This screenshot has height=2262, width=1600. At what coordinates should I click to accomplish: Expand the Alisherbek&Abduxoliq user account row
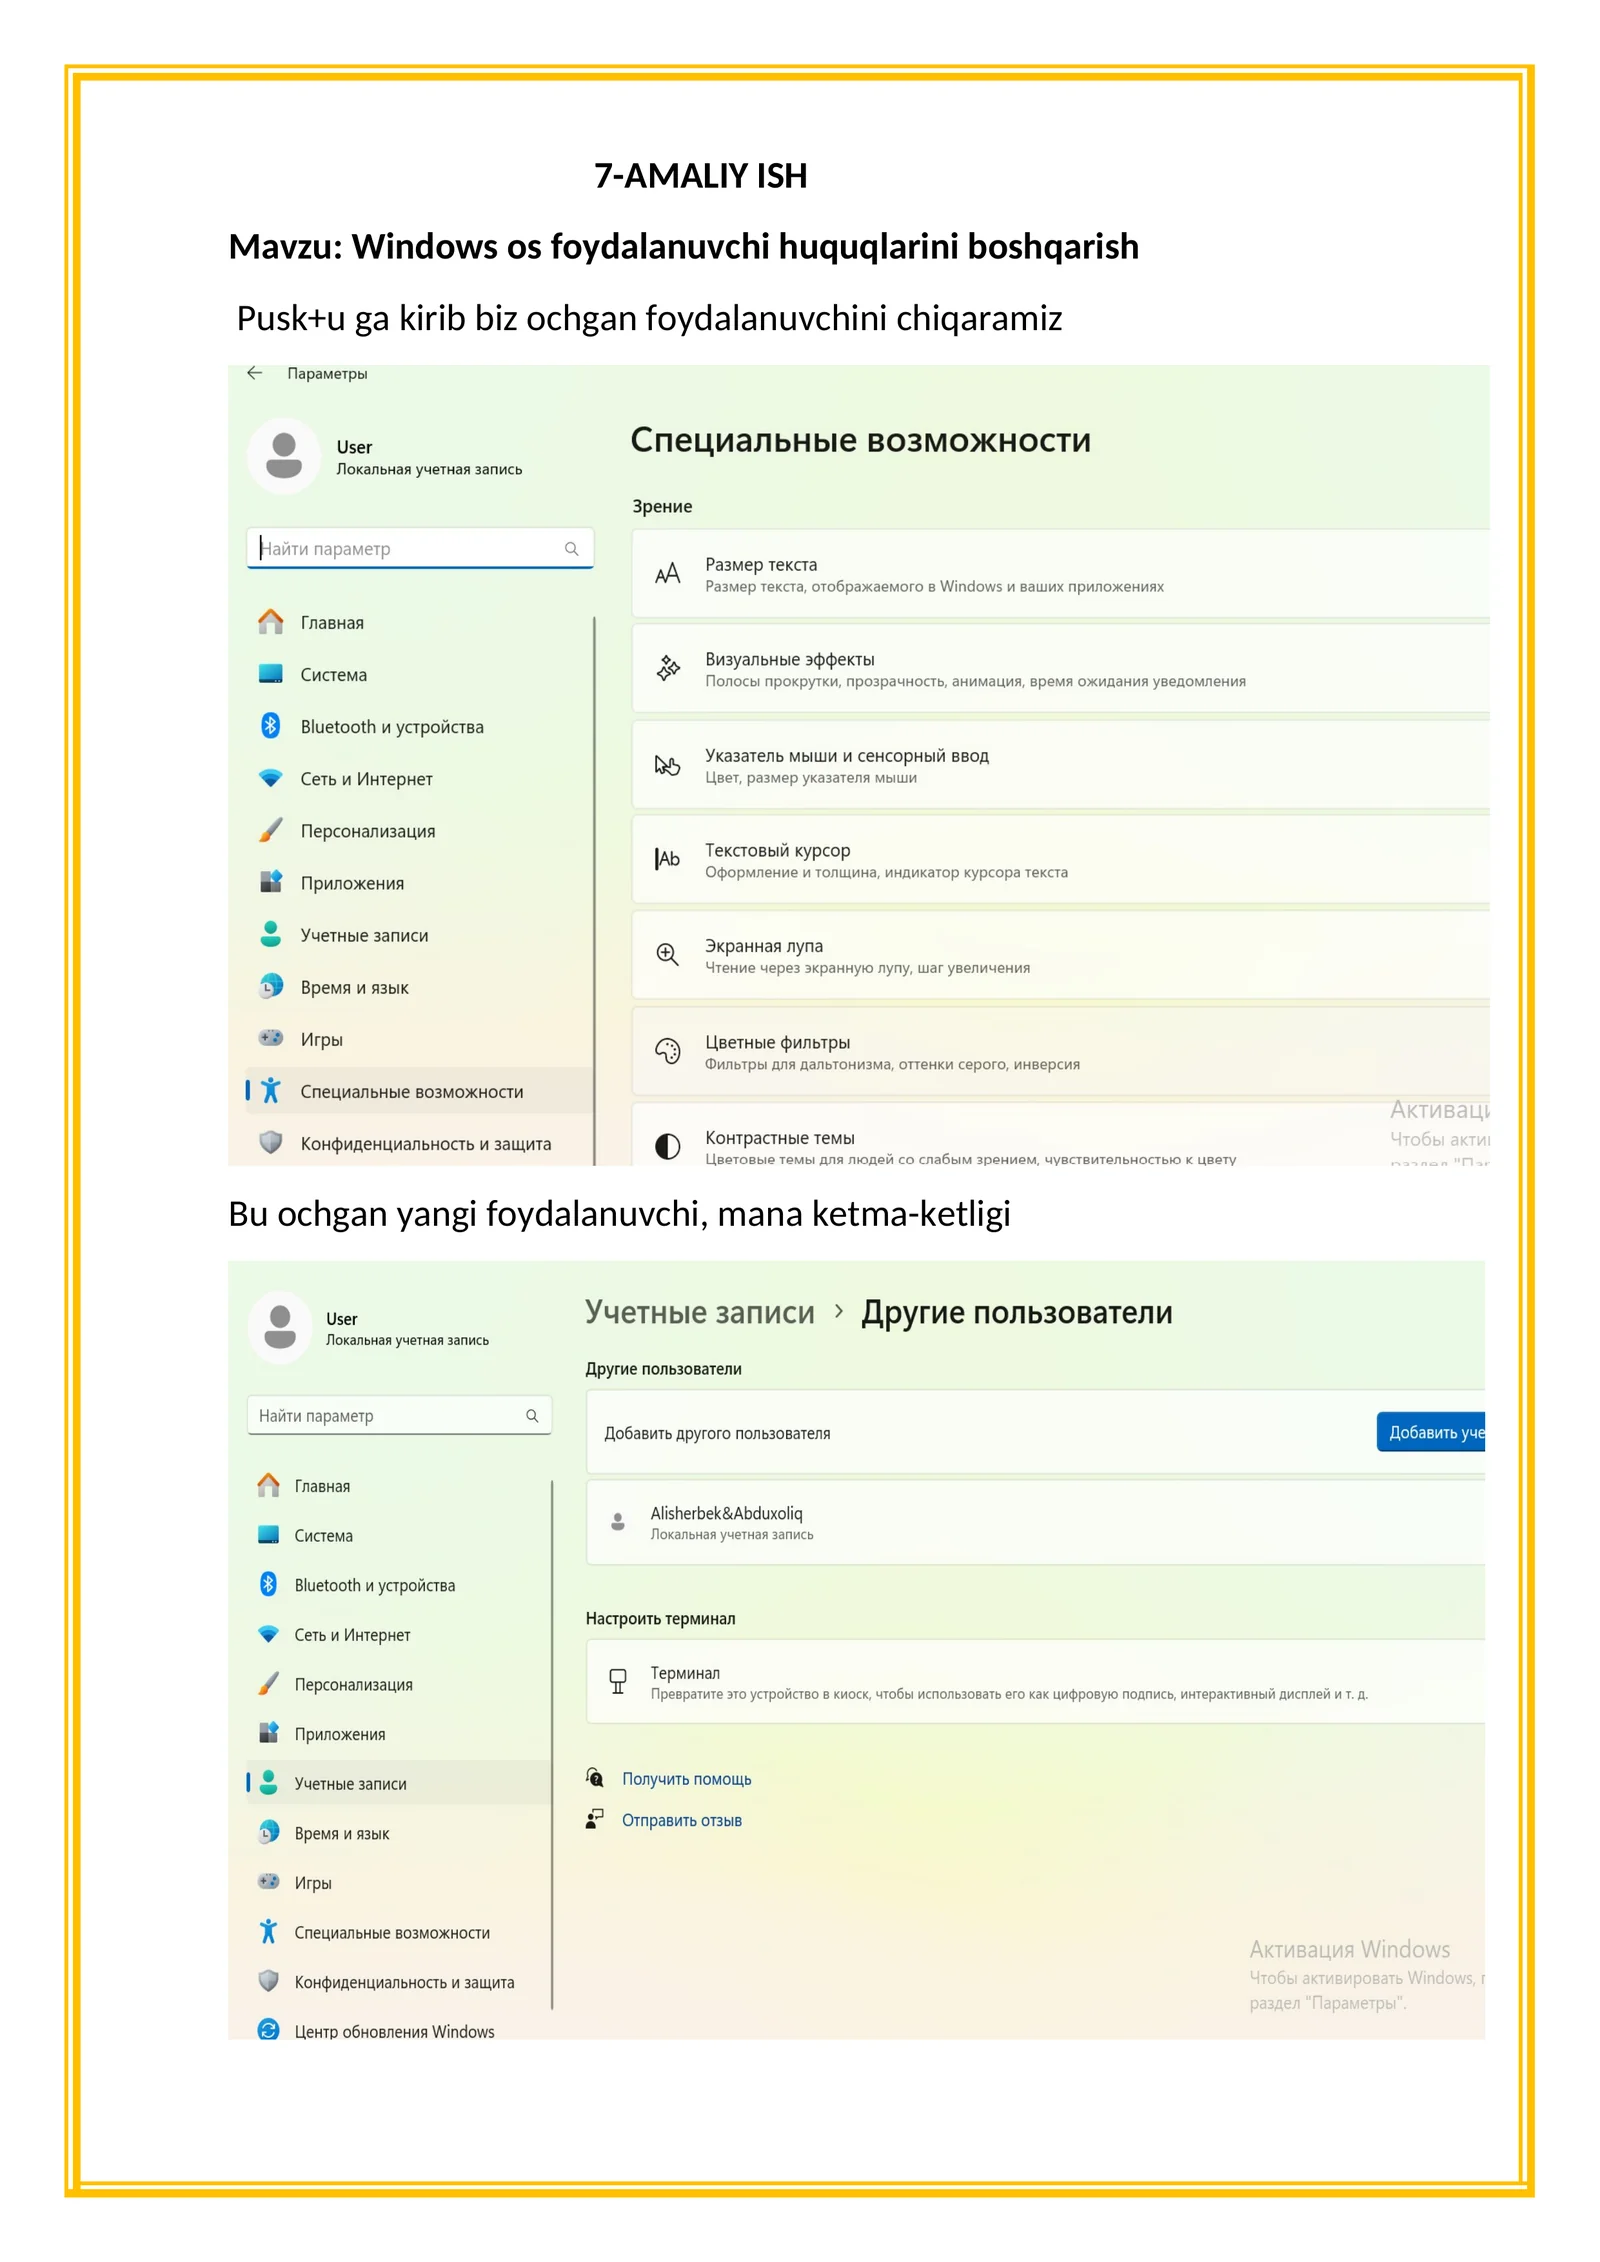coord(1035,1523)
